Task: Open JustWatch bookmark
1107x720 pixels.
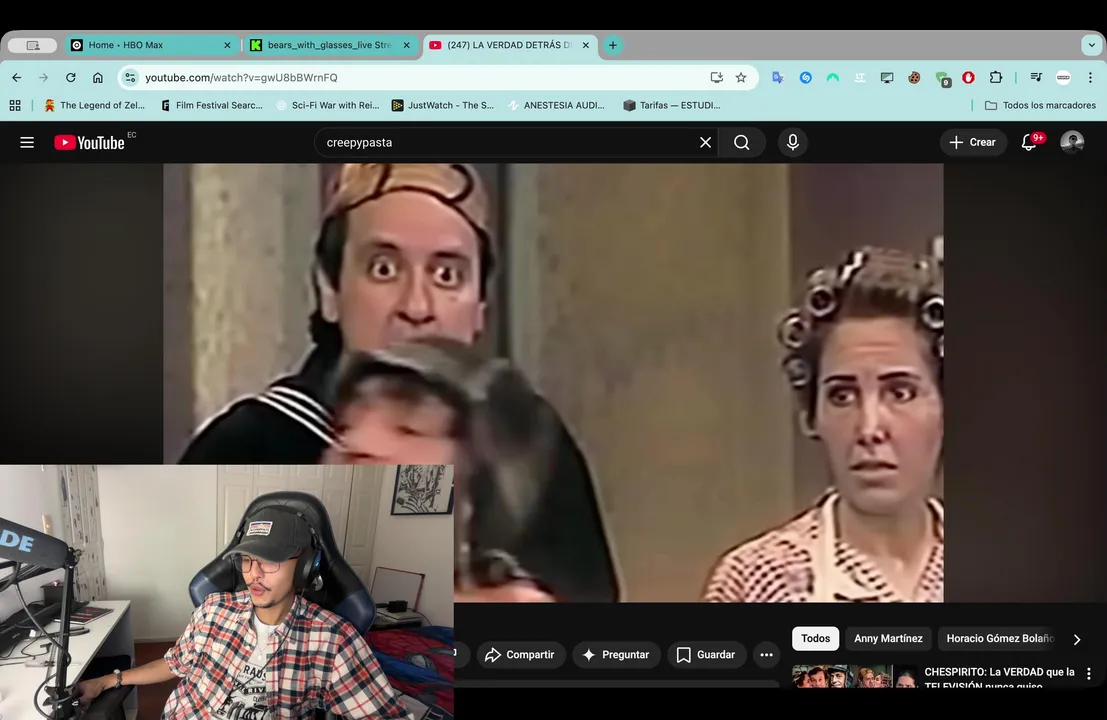Action: [x=443, y=105]
